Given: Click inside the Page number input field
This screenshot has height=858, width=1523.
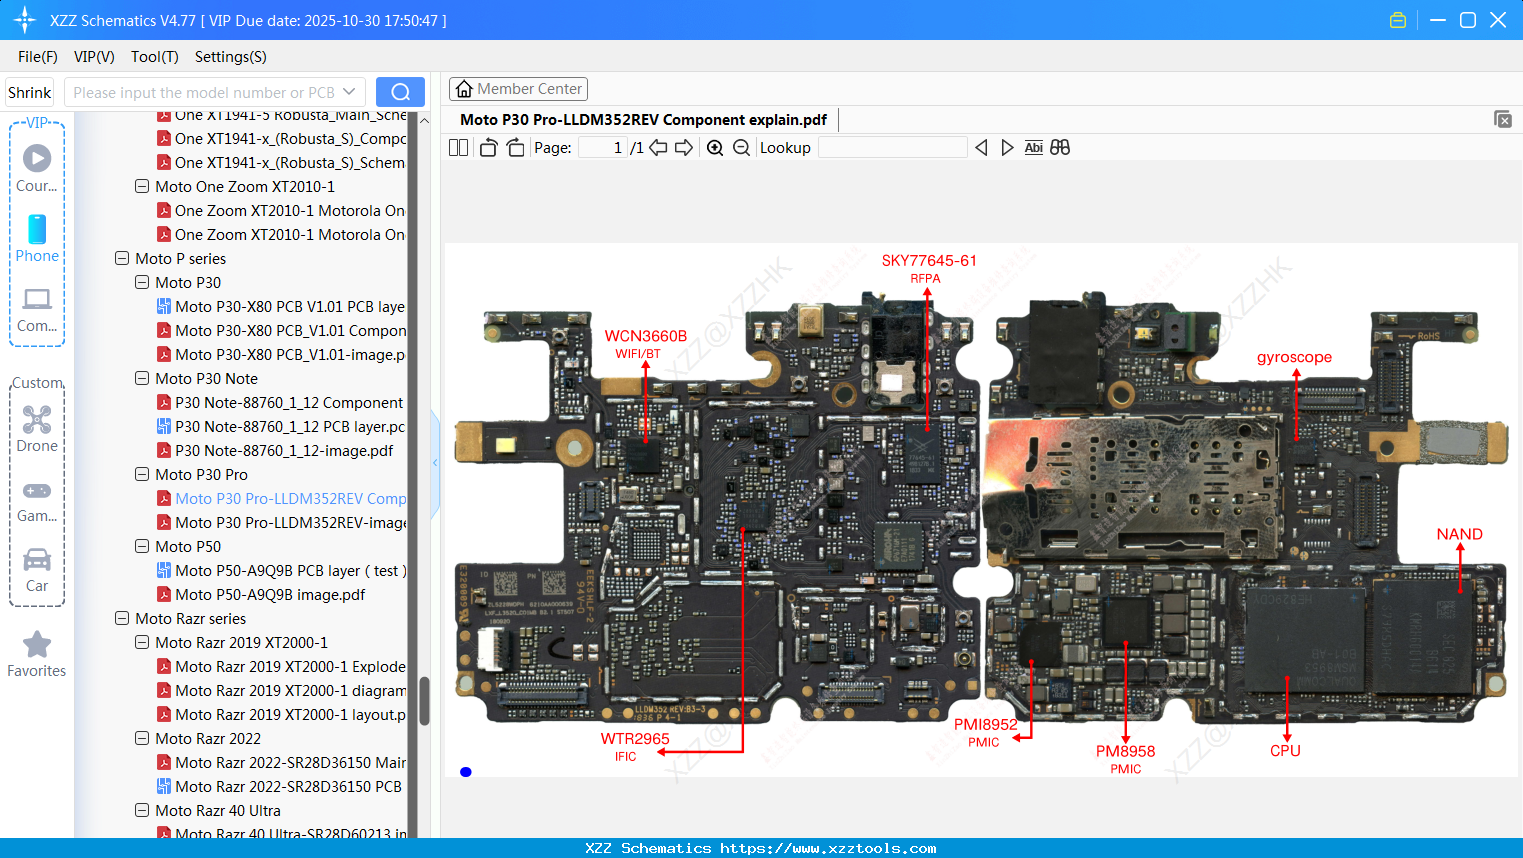Looking at the screenshot, I should [600, 147].
